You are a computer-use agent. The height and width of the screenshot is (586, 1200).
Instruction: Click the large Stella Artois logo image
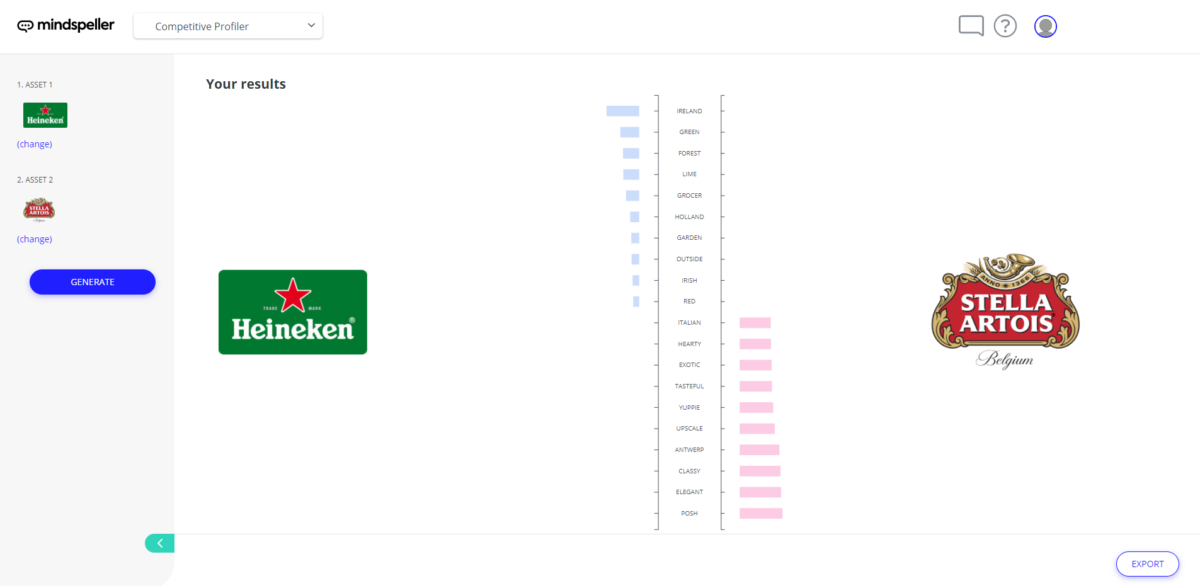pyautogui.click(x=1005, y=310)
